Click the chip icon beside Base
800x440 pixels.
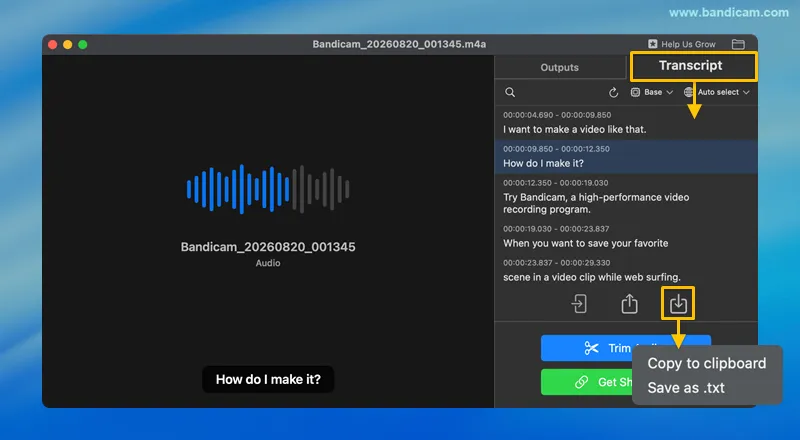point(635,92)
